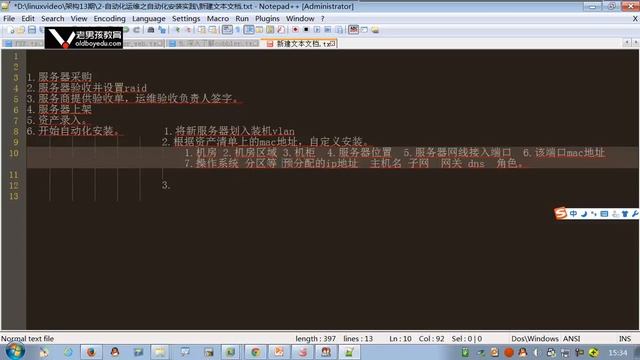The width and height of the screenshot is (640, 360).
Task: Open the Function List toolbar icon
Action: click(281, 30)
